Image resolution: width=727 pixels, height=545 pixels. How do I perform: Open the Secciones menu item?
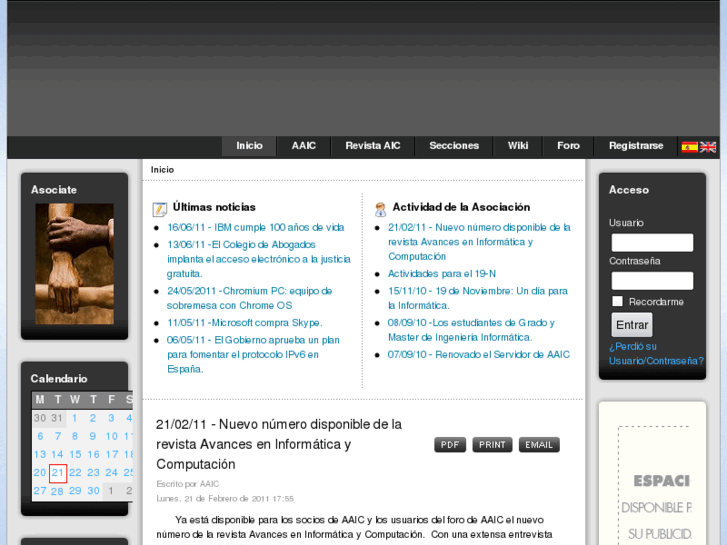(454, 146)
